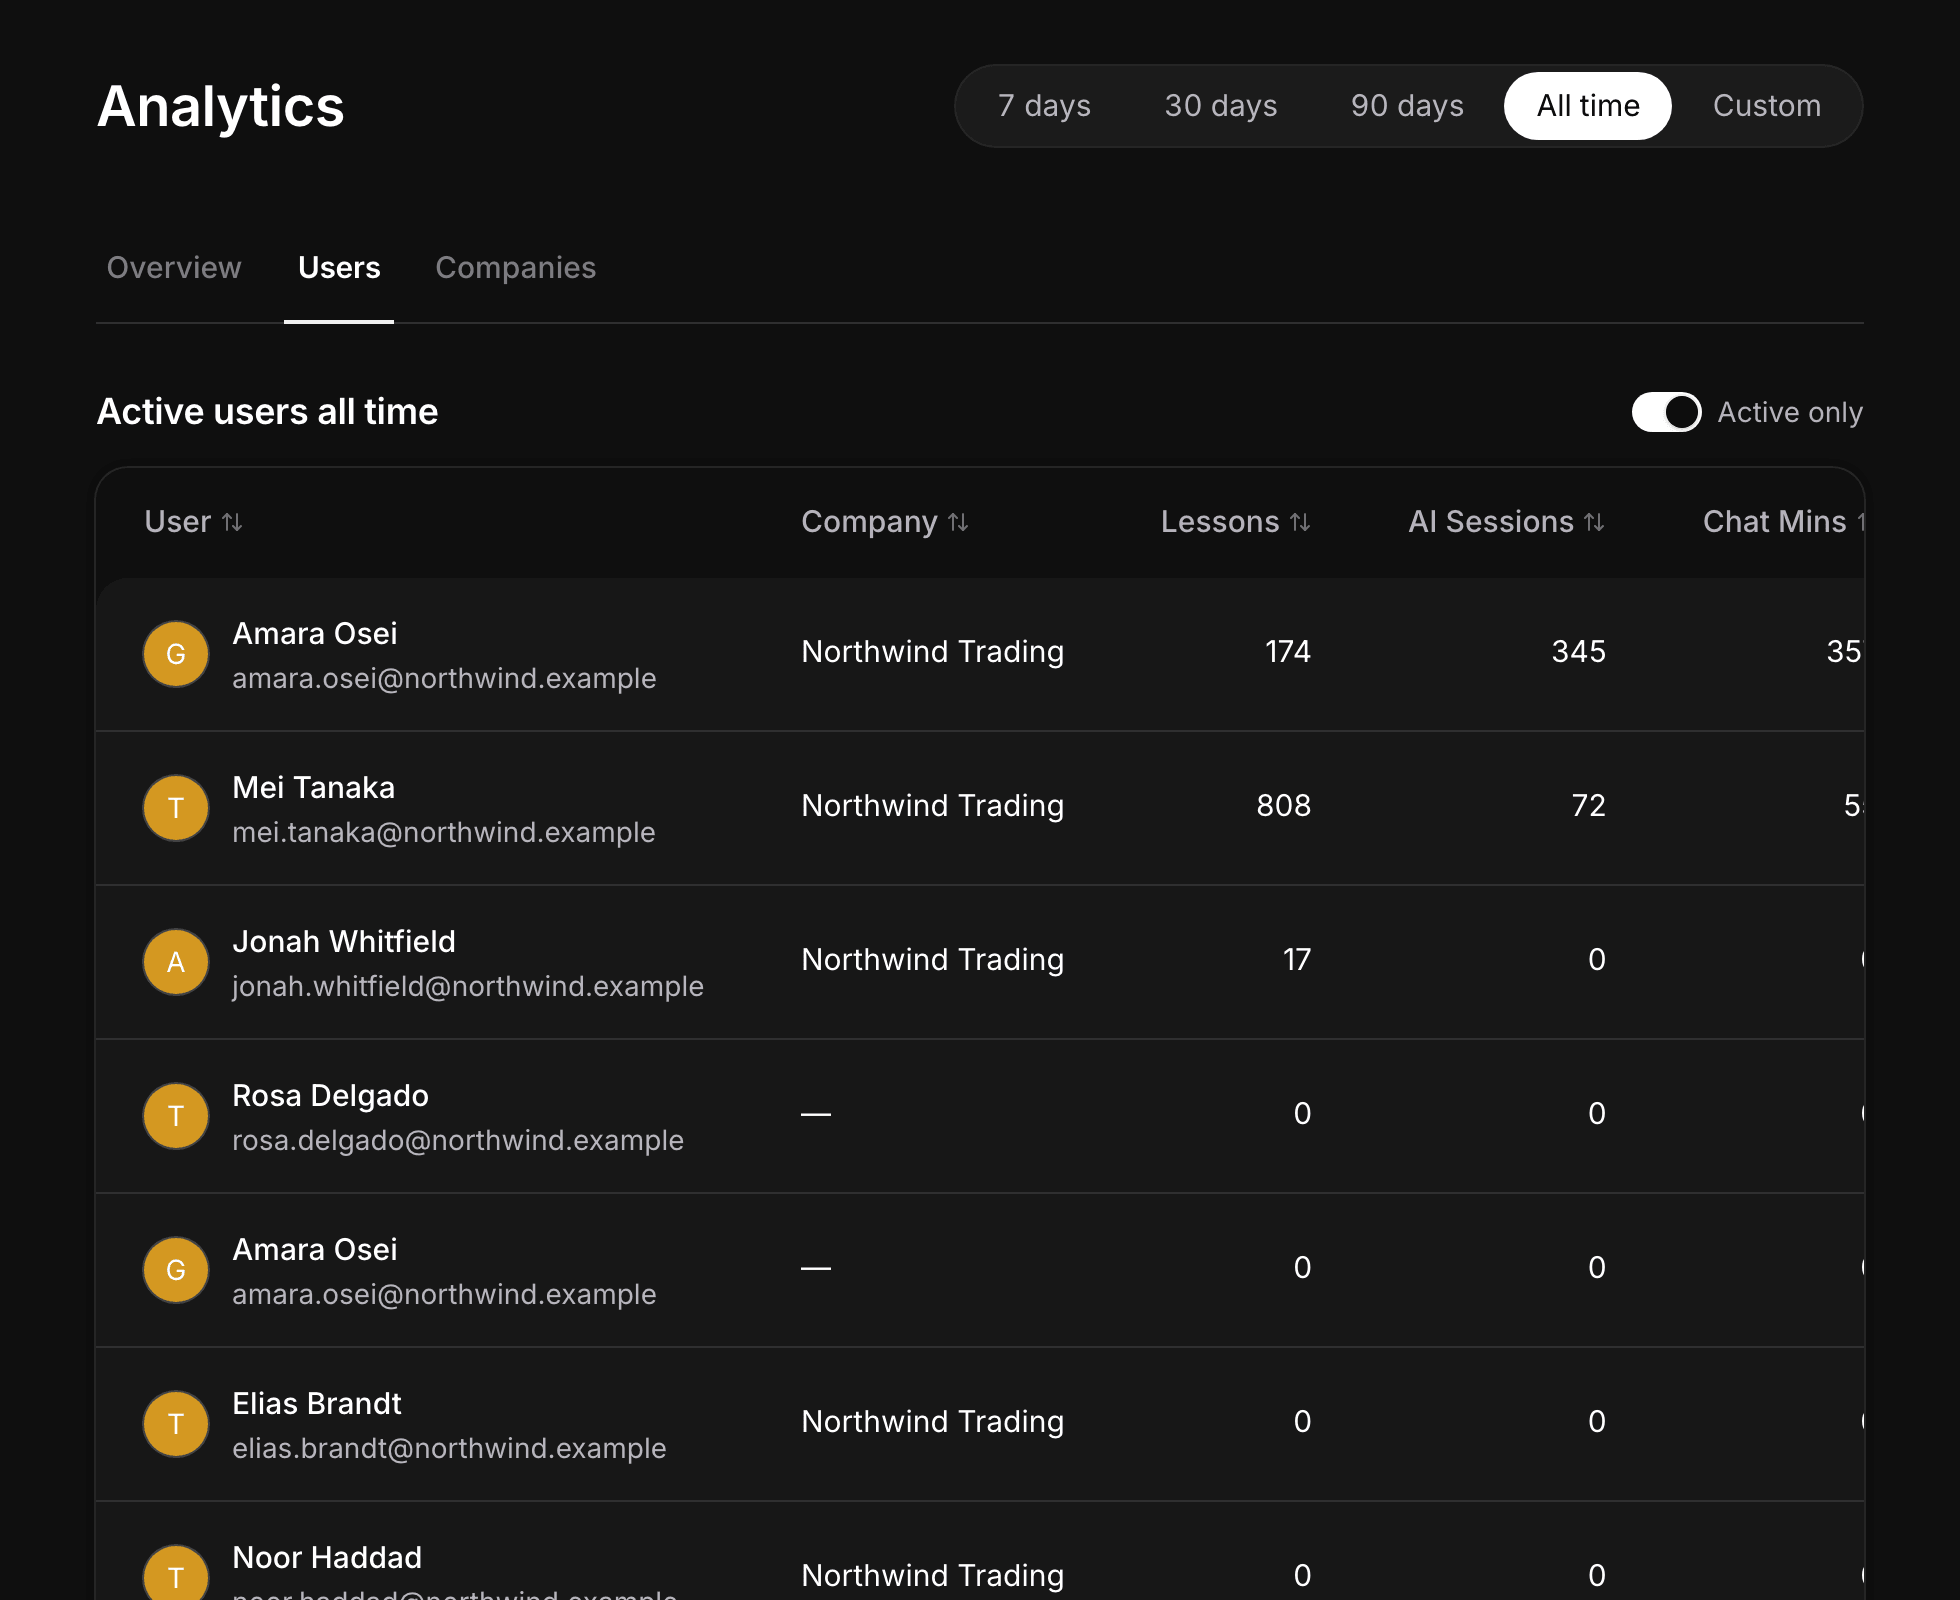Click Elias Brandt's T avatar
This screenshot has width=1960, height=1600.
[176, 1424]
